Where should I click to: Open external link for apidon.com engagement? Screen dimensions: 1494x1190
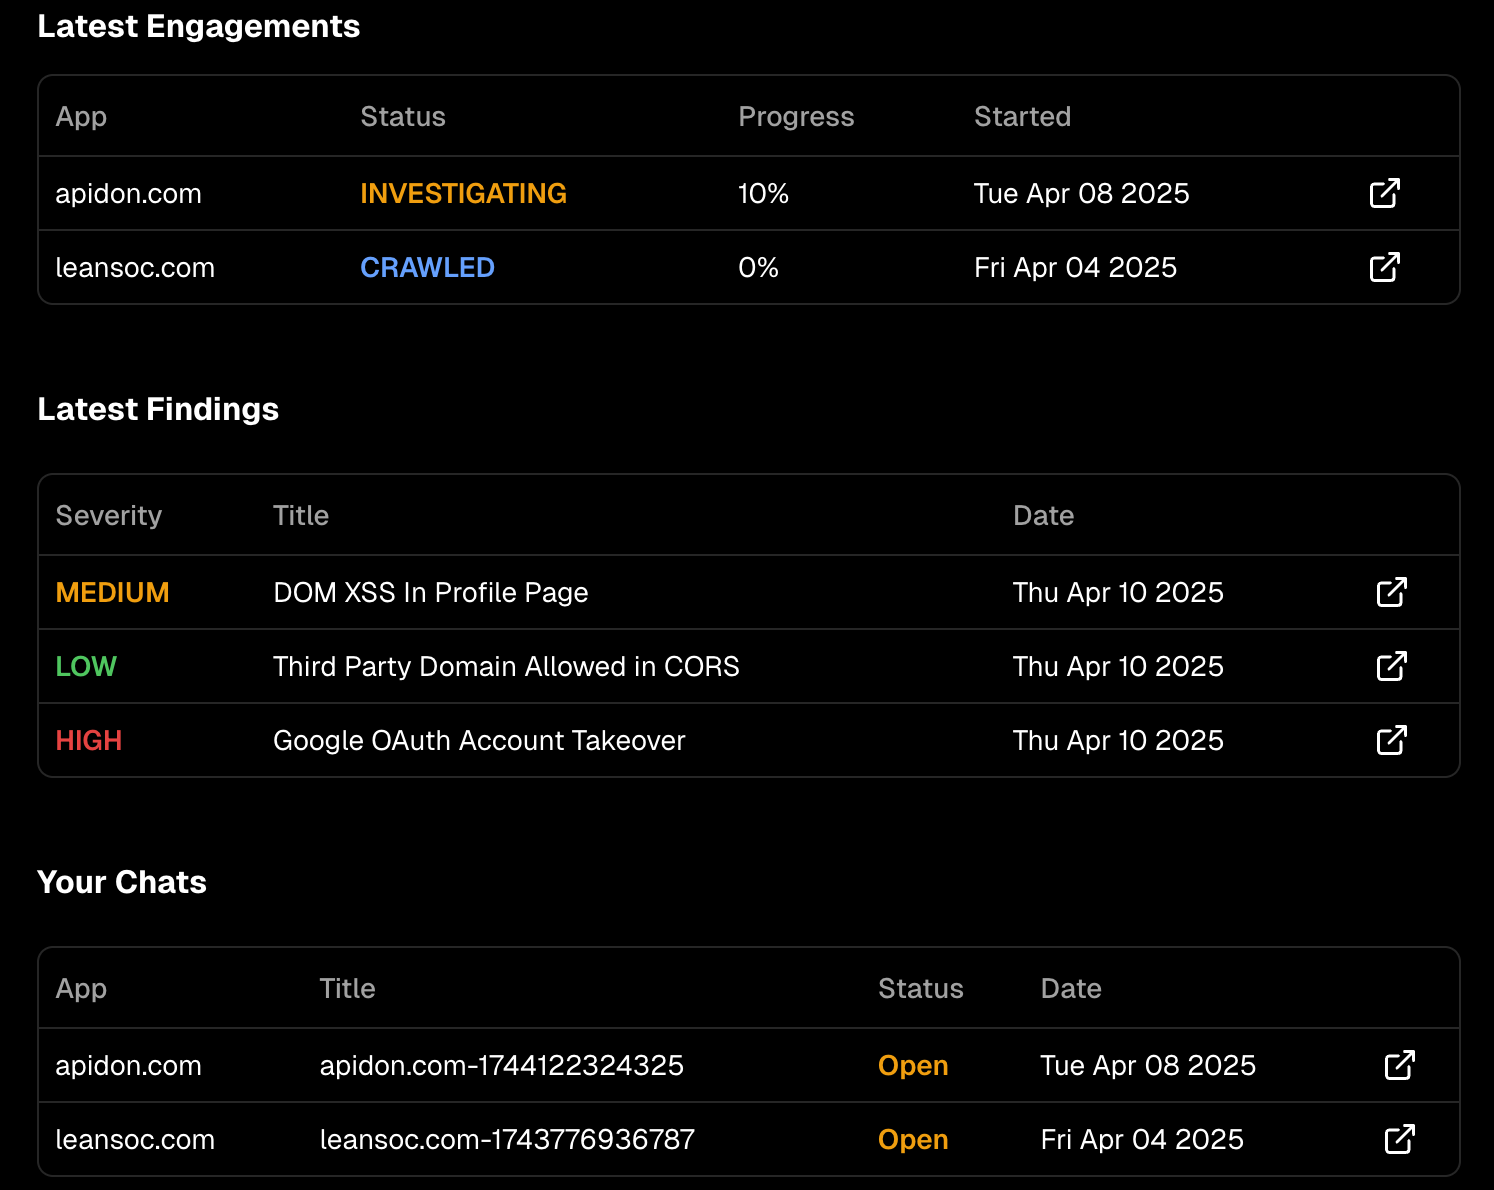(1384, 193)
